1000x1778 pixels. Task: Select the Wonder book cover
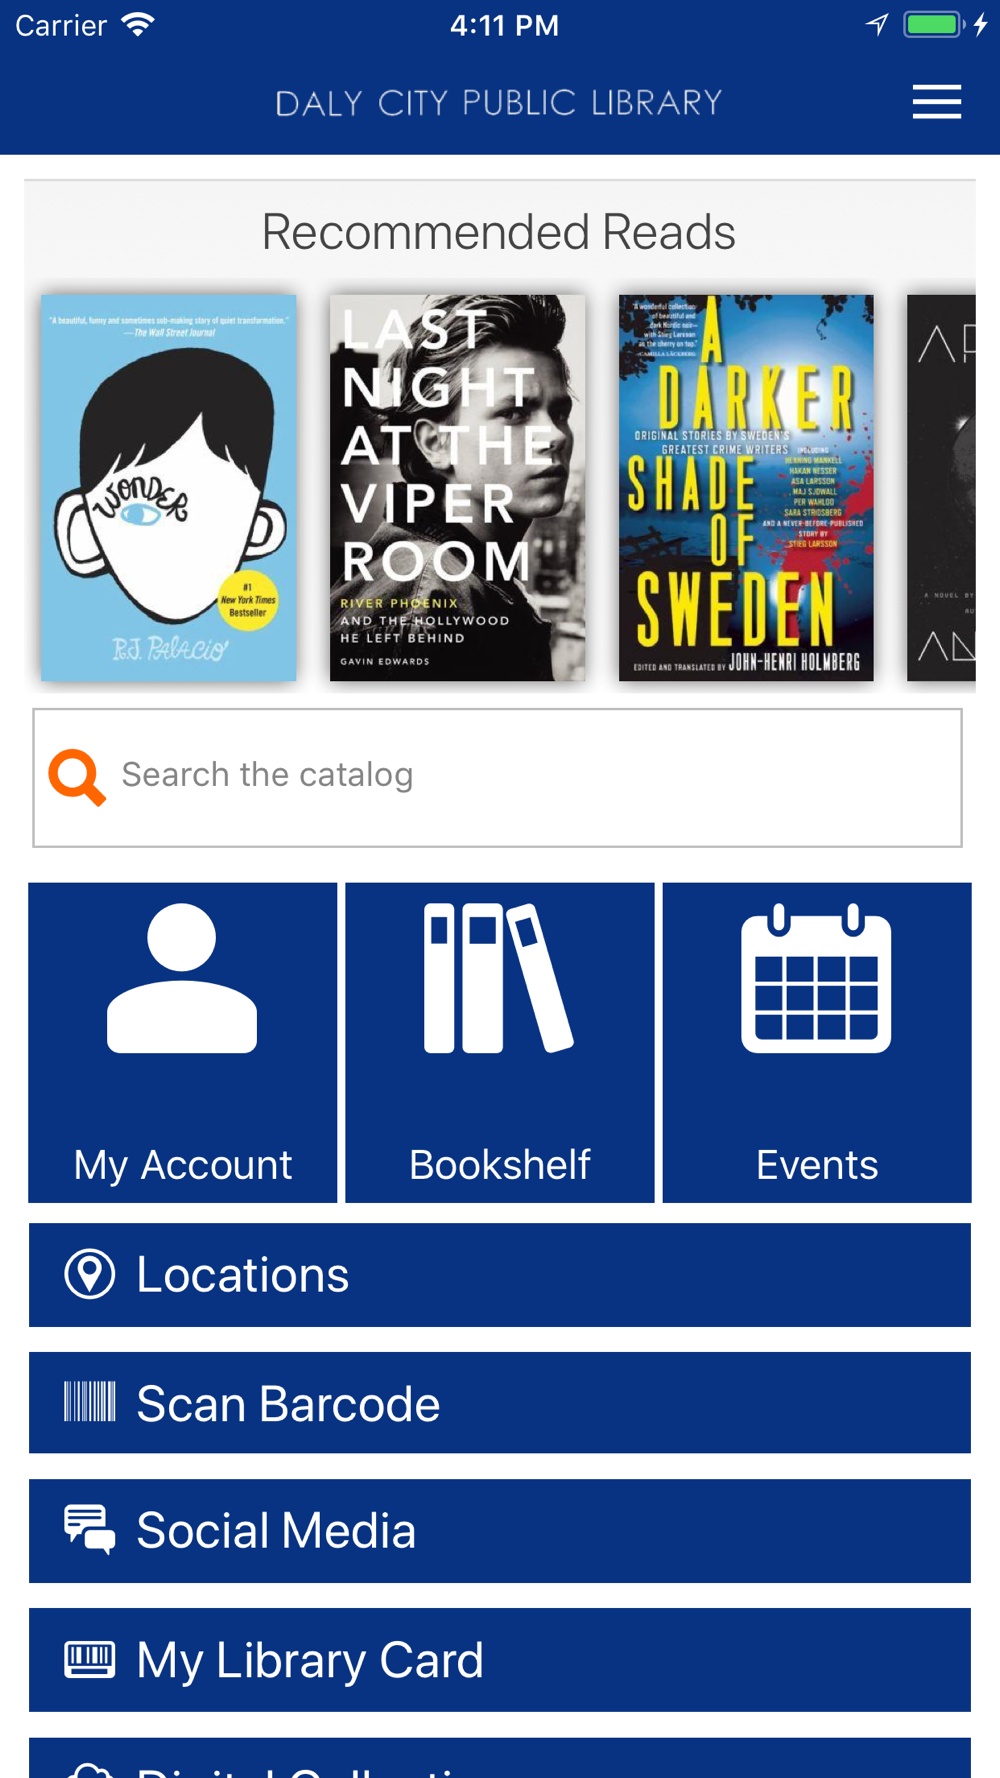click(168, 488)
